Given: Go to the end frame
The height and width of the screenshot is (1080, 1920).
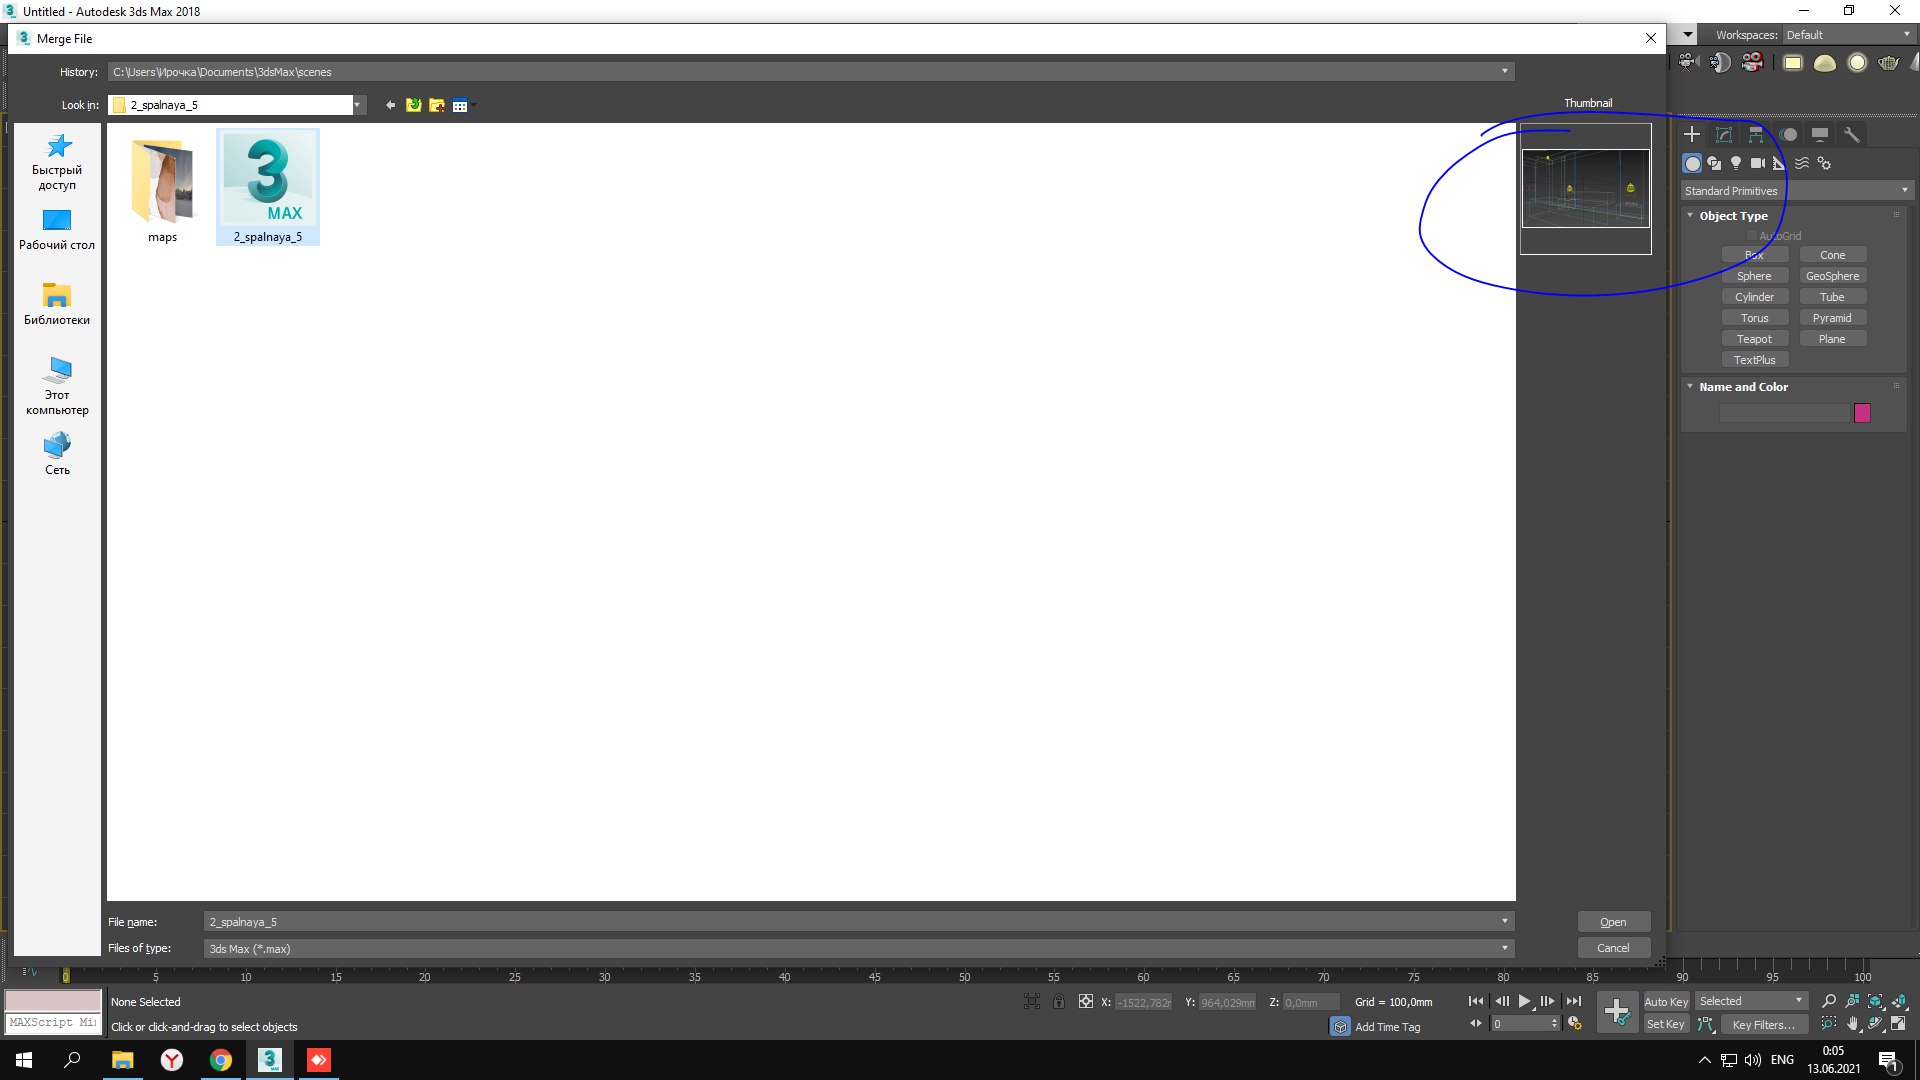Looking at the screenshot, I should (1574, 1001).
